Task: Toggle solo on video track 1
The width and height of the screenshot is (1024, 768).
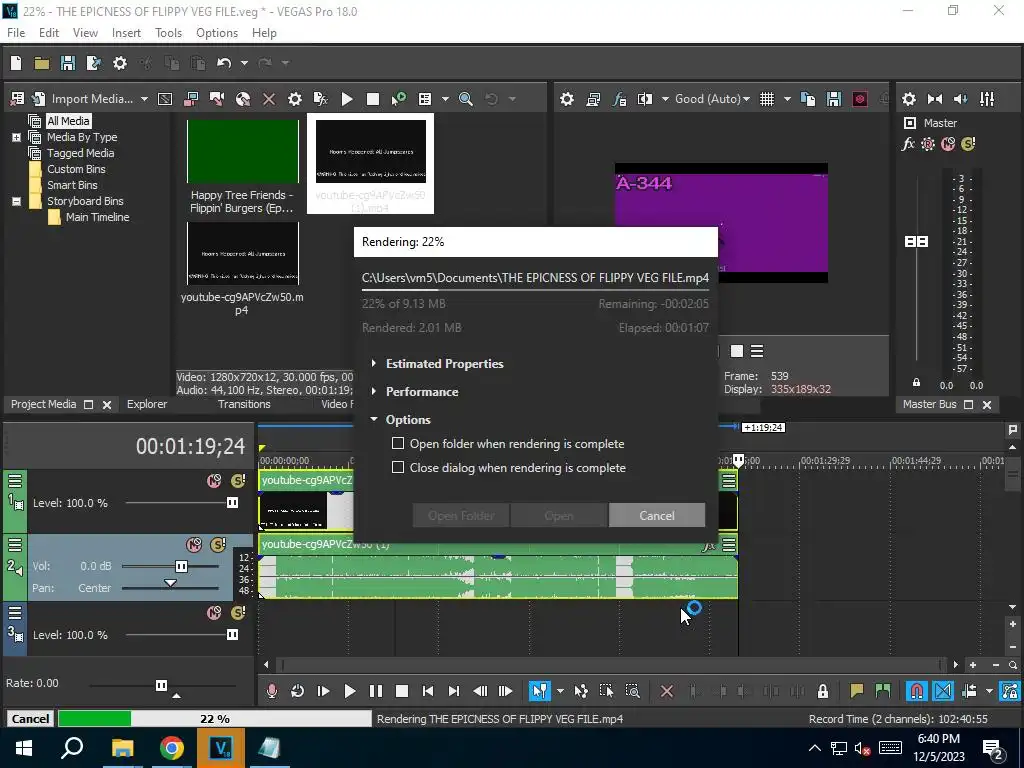Action: pyautogui.click(x=238, y=481)
